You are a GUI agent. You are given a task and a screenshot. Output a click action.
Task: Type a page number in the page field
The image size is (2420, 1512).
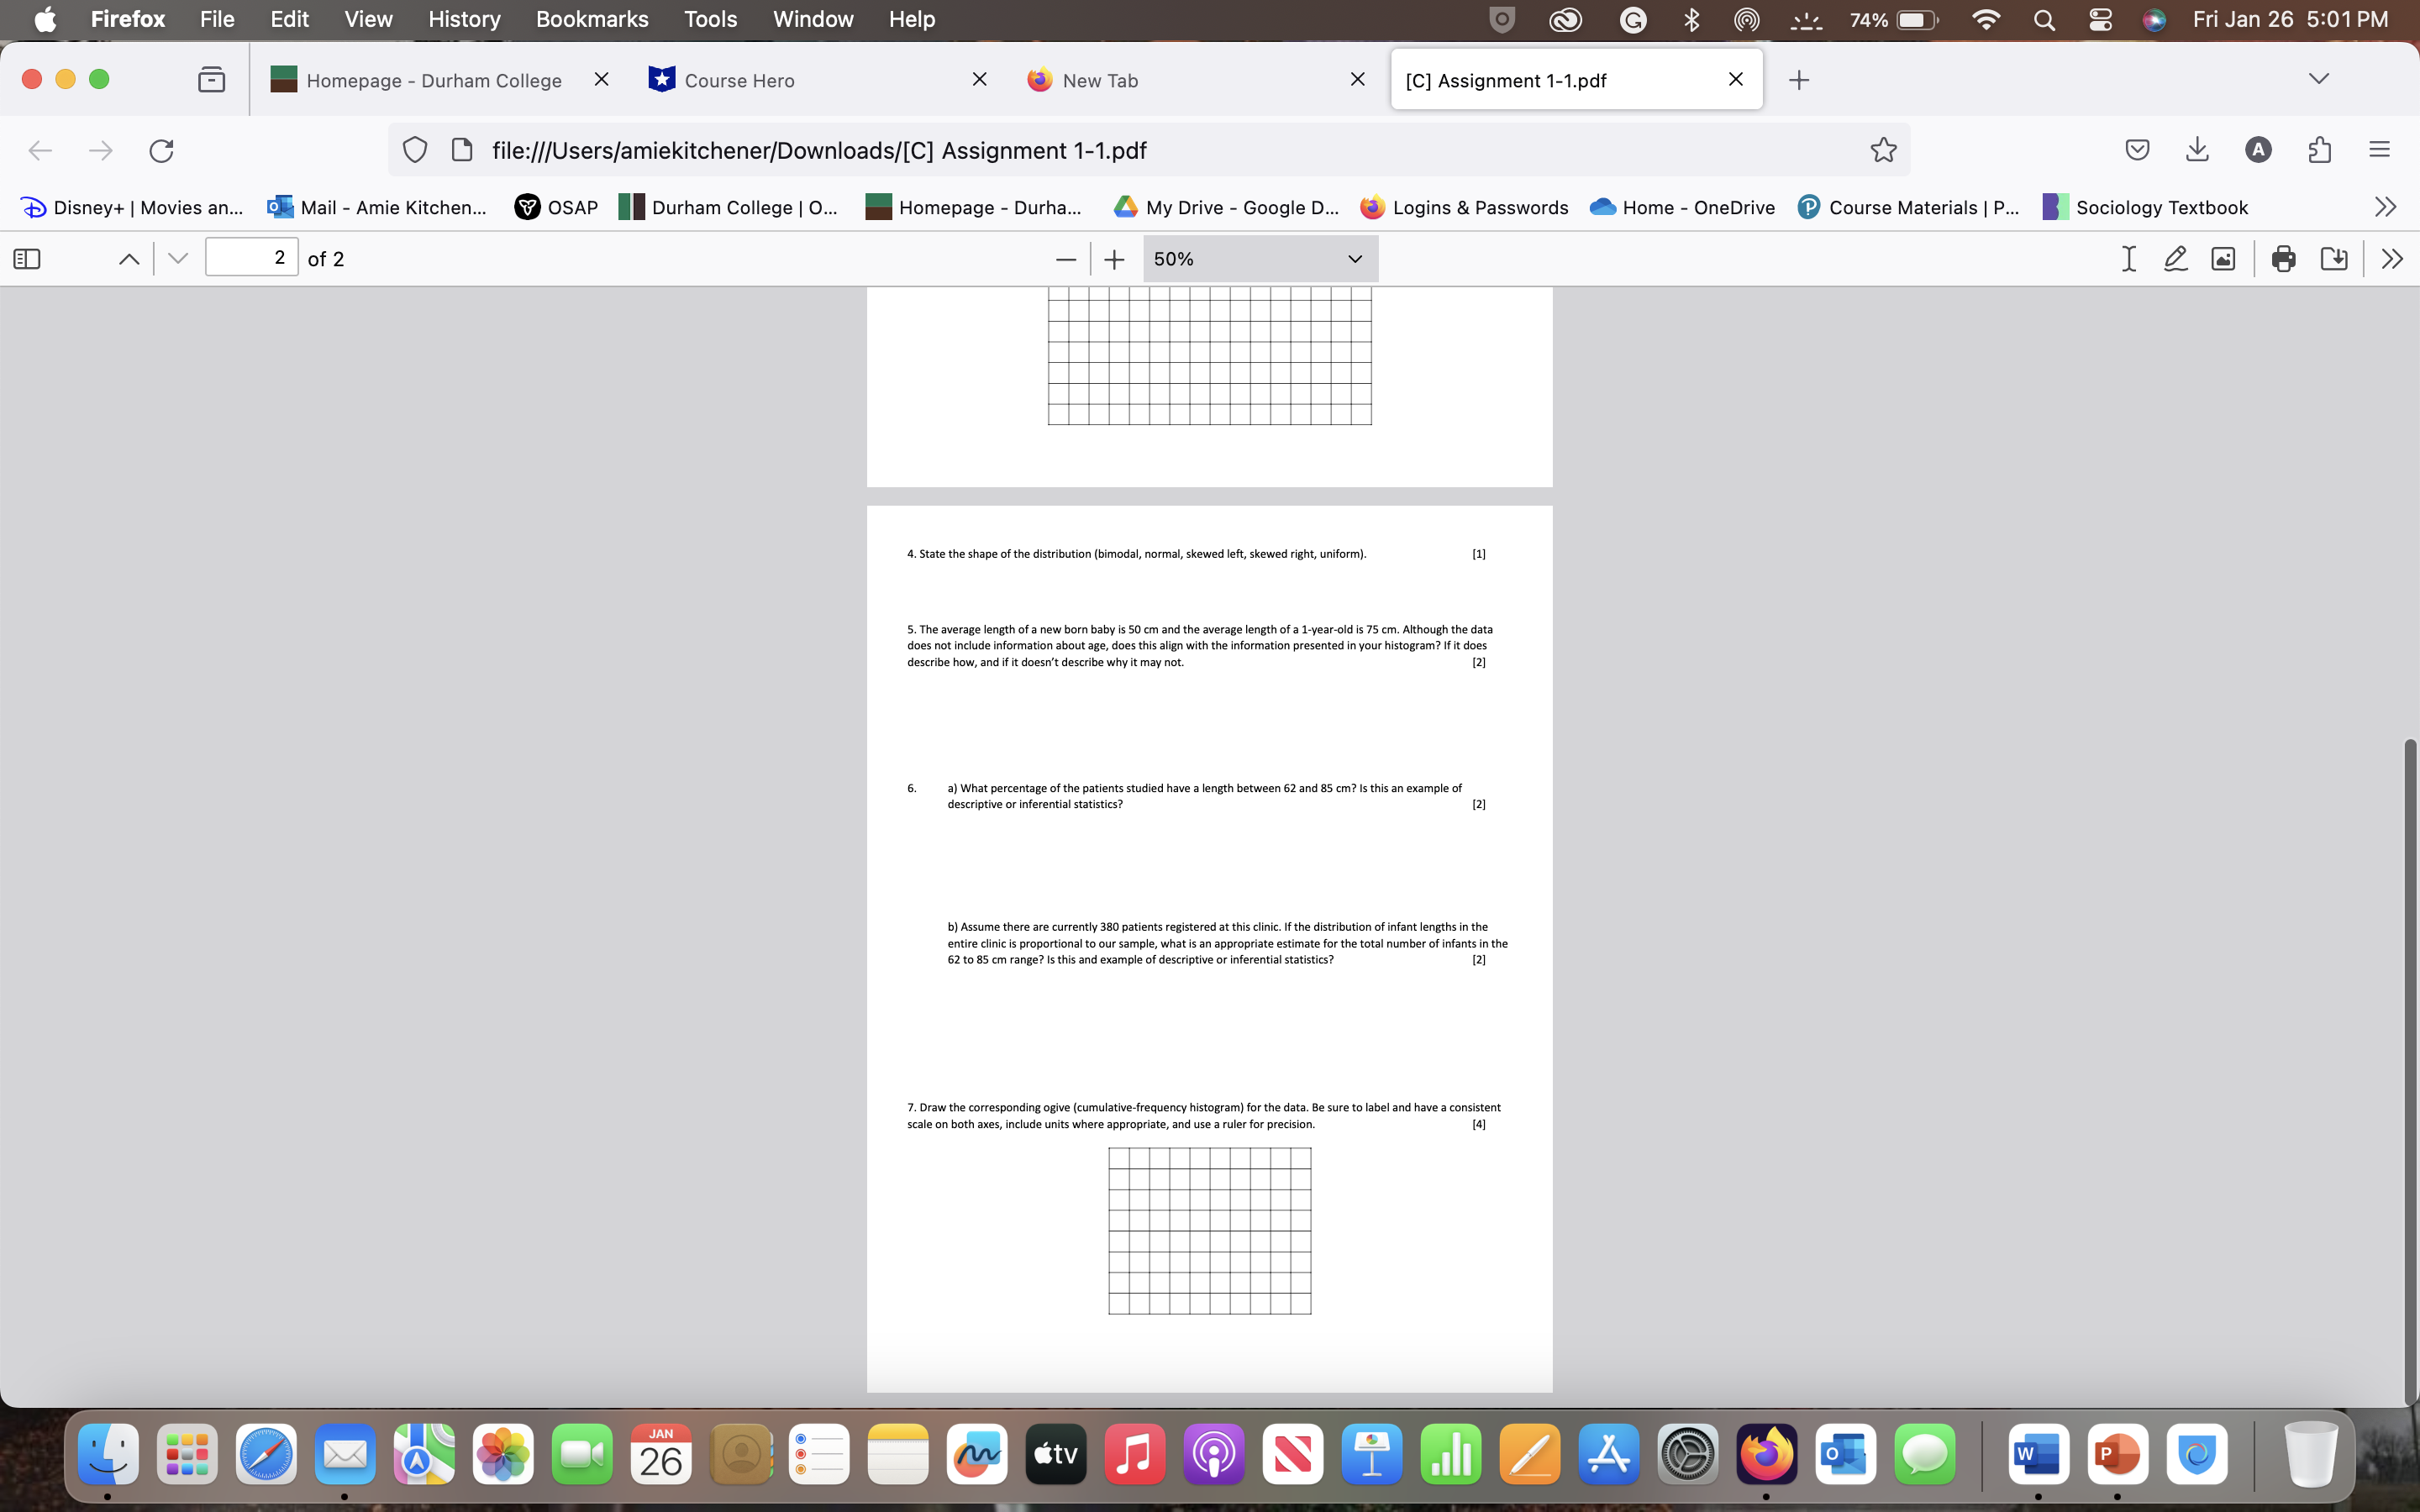250,257
